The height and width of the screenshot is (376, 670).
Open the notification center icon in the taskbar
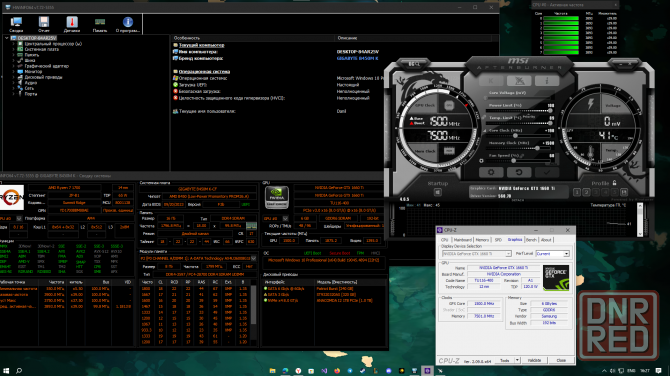[658, 370]
